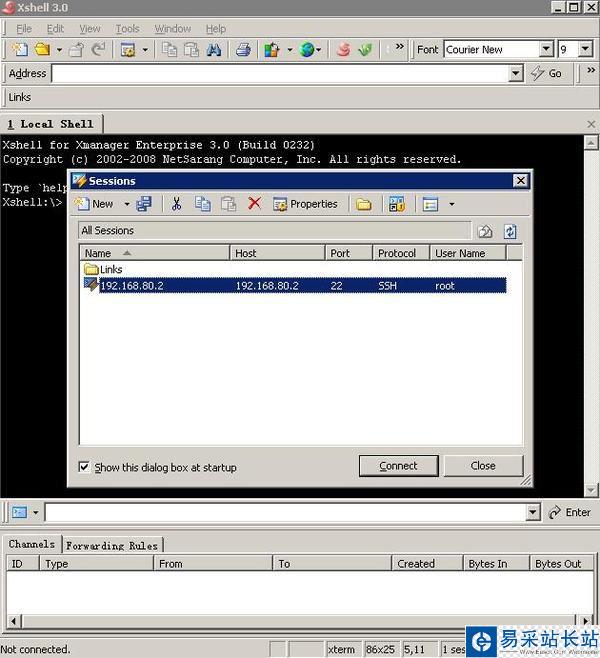Open the File menu
The image size is (600, 658).
(24, 29)
